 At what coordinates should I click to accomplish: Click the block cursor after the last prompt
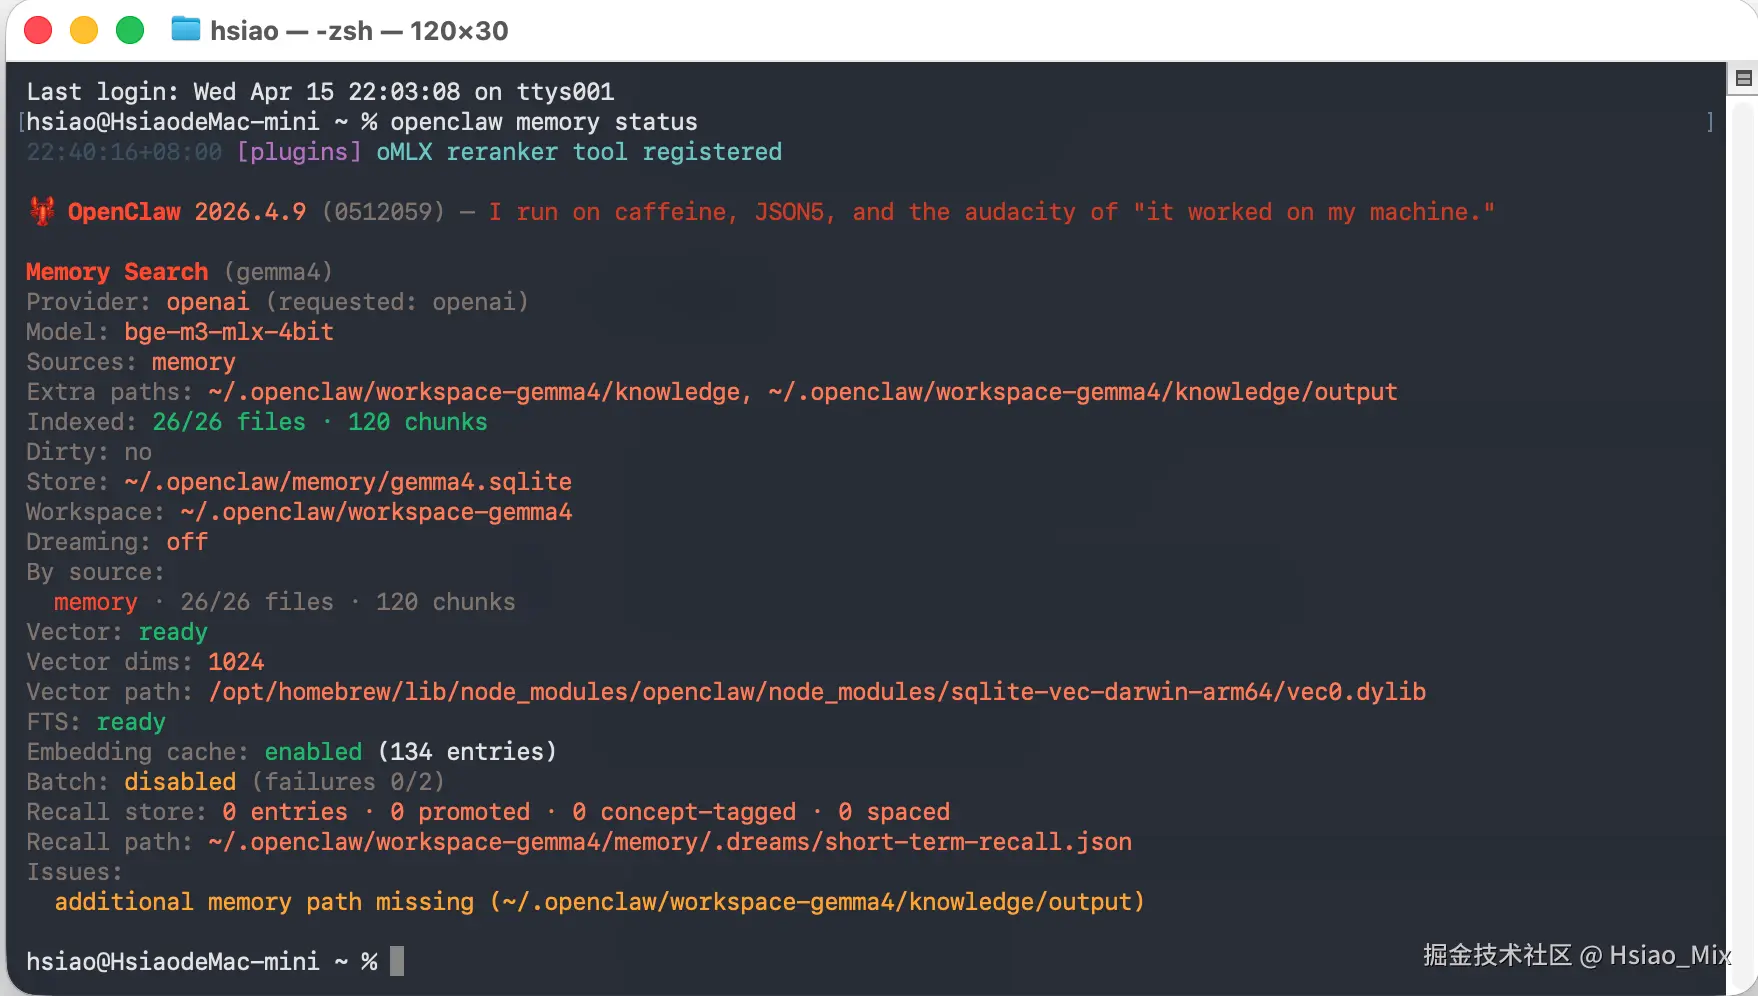397,962
